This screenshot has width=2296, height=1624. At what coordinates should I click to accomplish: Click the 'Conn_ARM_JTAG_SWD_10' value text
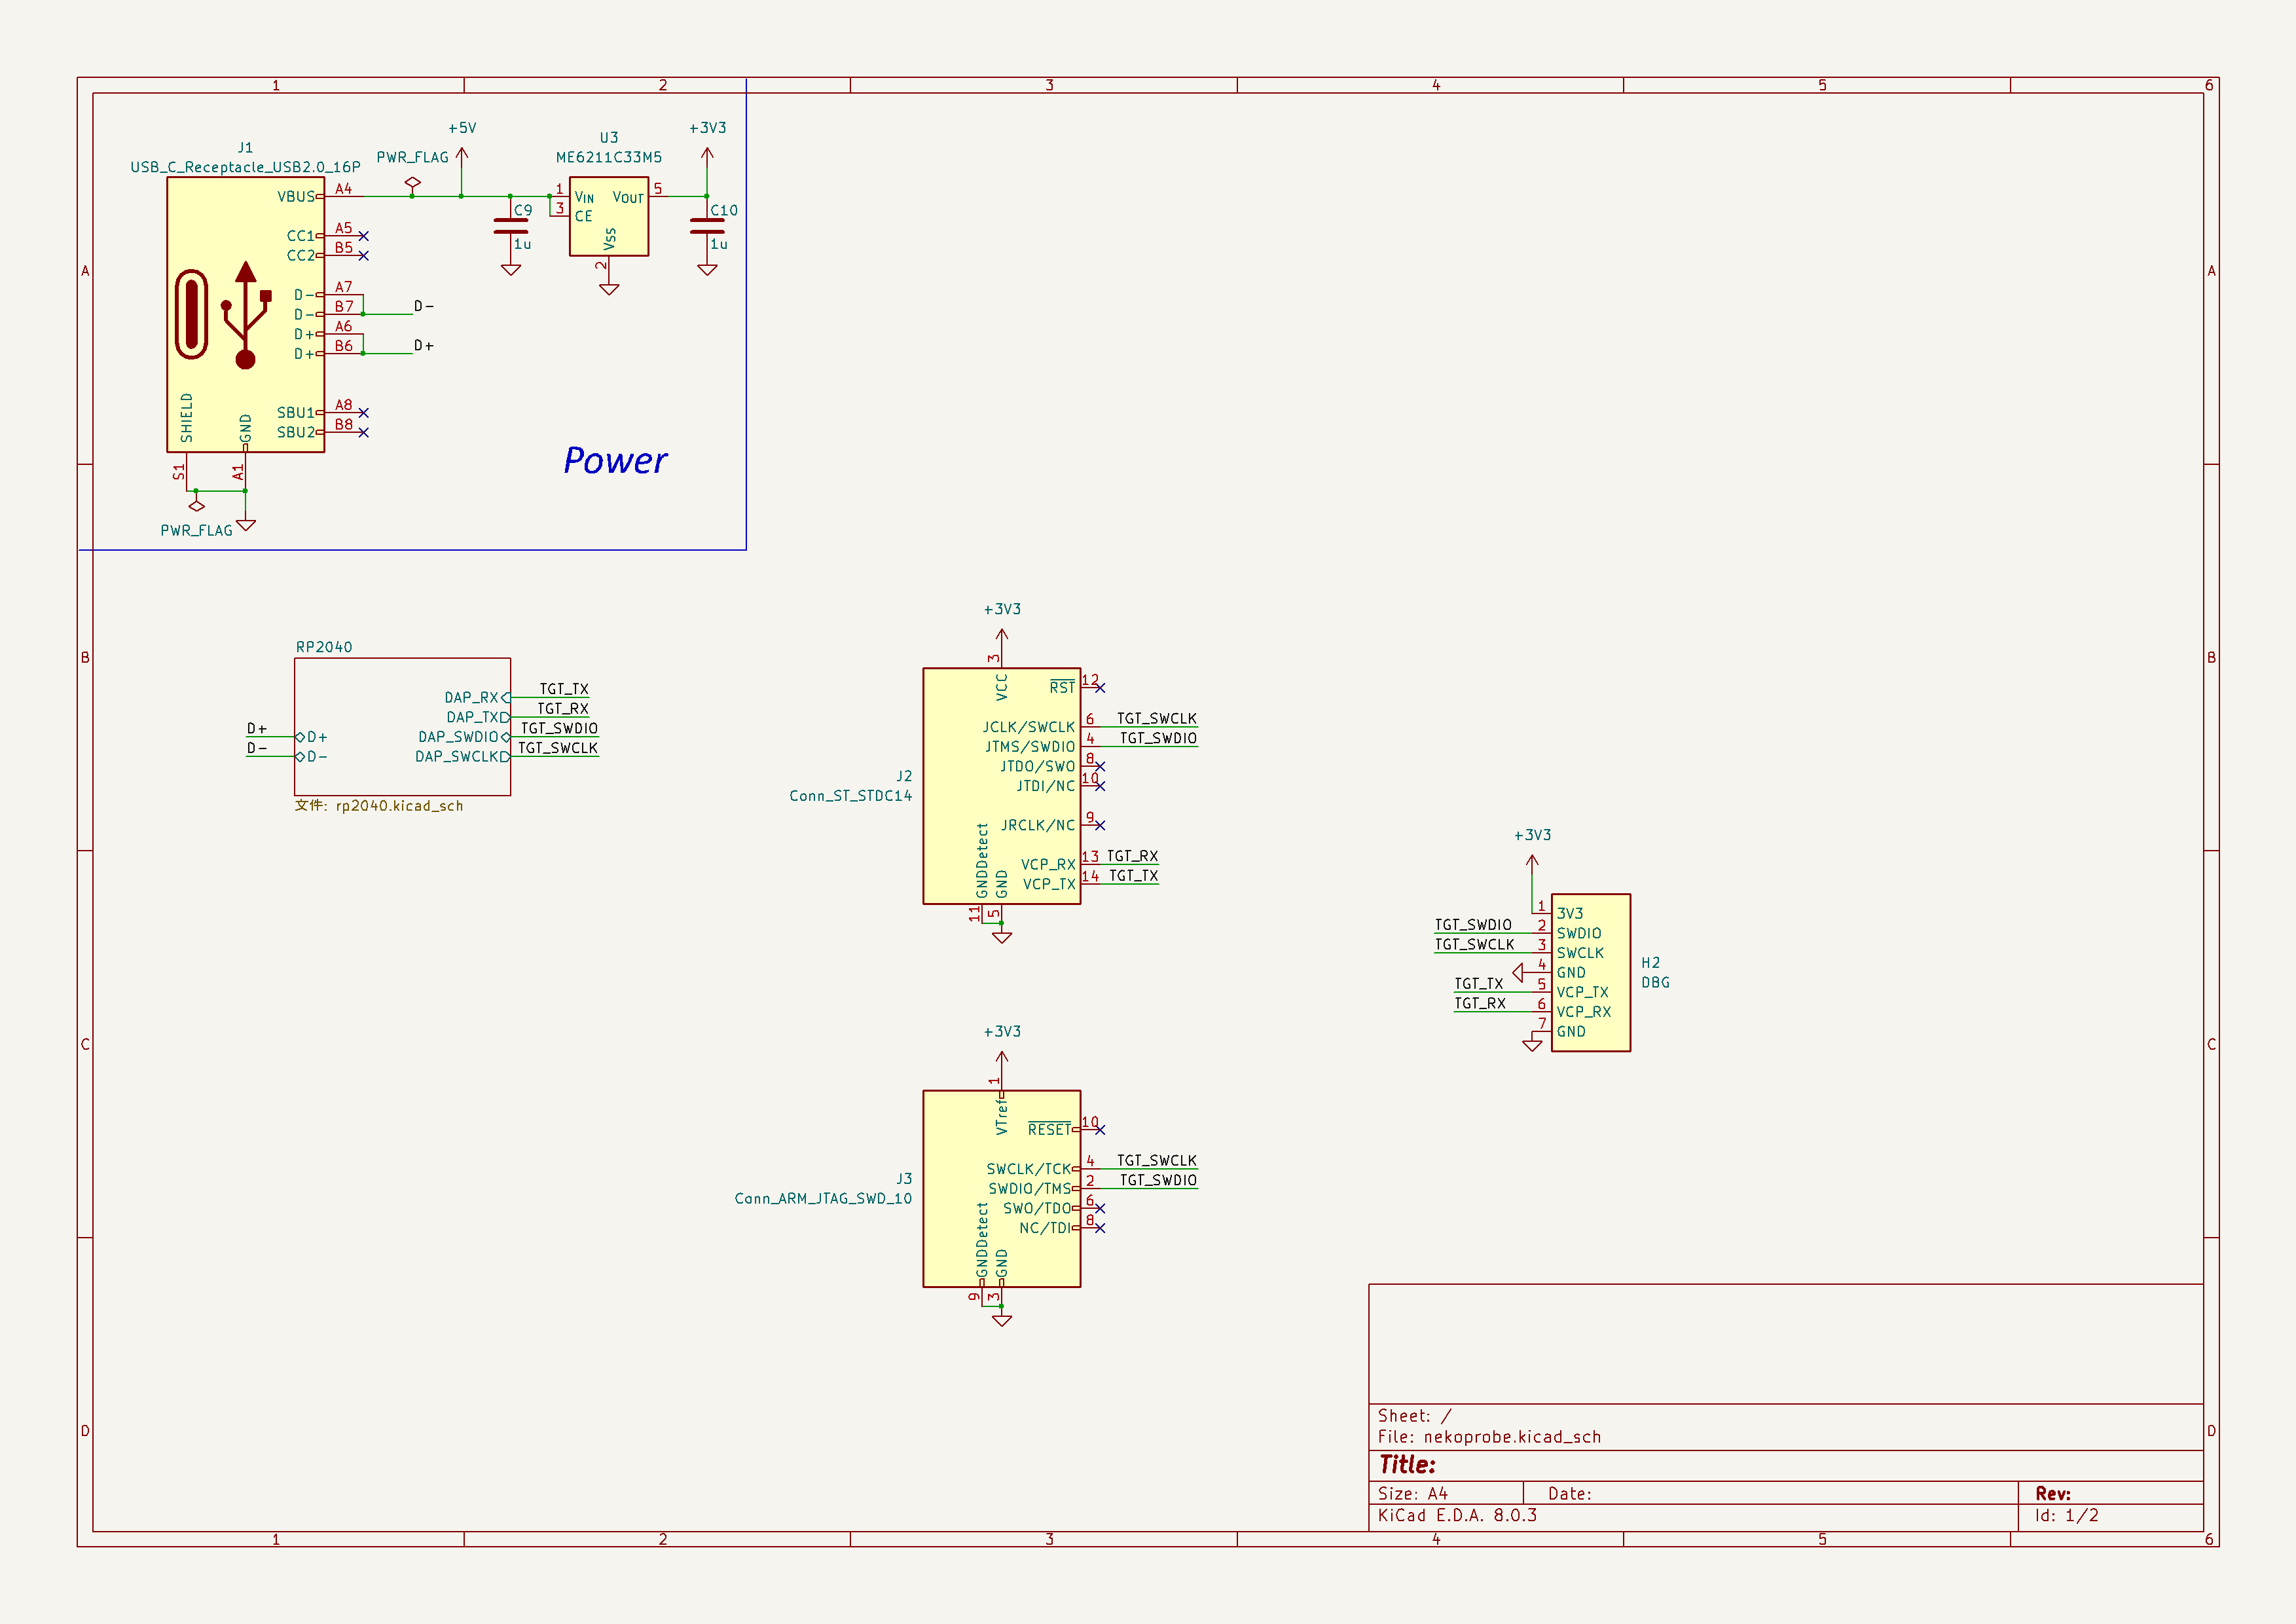pos(823,1198)
